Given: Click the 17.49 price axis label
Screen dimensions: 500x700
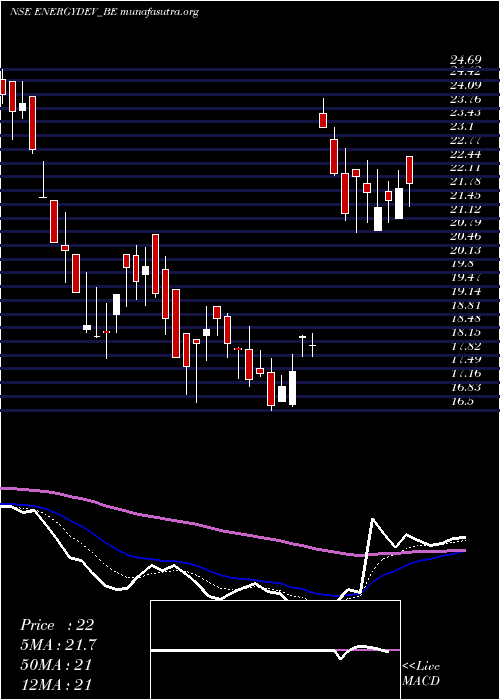Looking at the screenshot, I should pos(465,361).
